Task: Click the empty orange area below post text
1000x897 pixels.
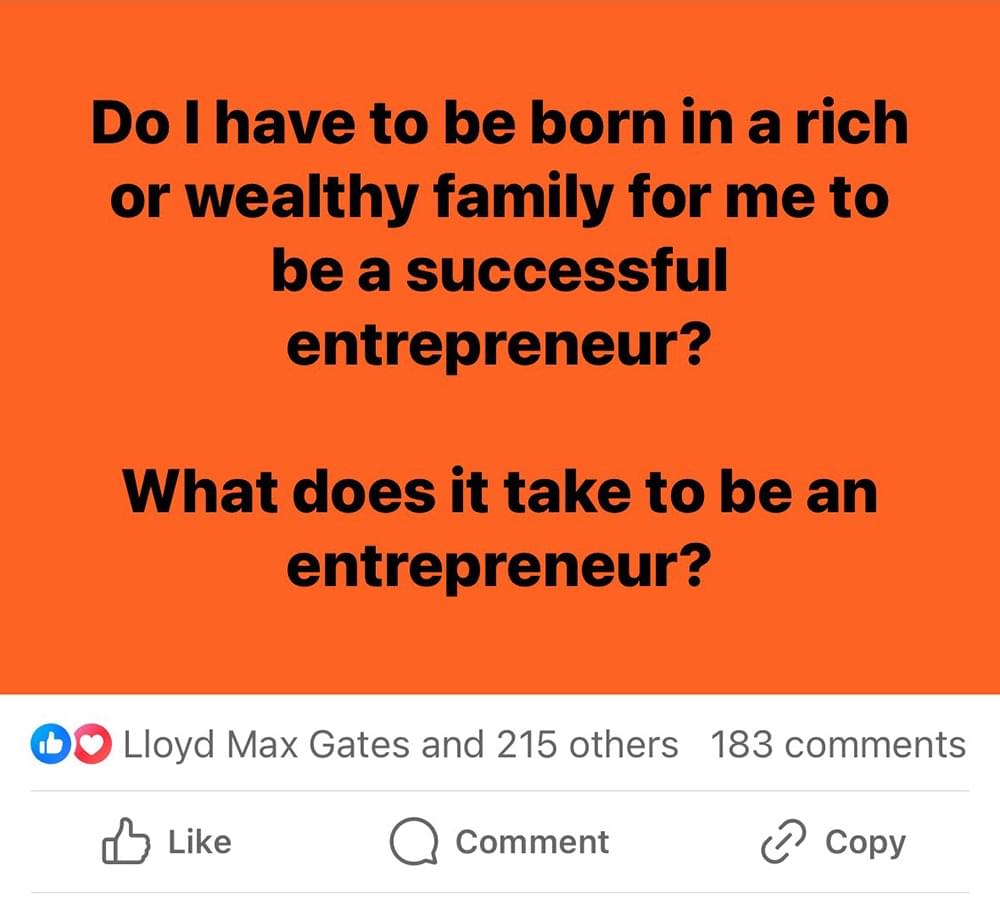Action: click(500, 640)
